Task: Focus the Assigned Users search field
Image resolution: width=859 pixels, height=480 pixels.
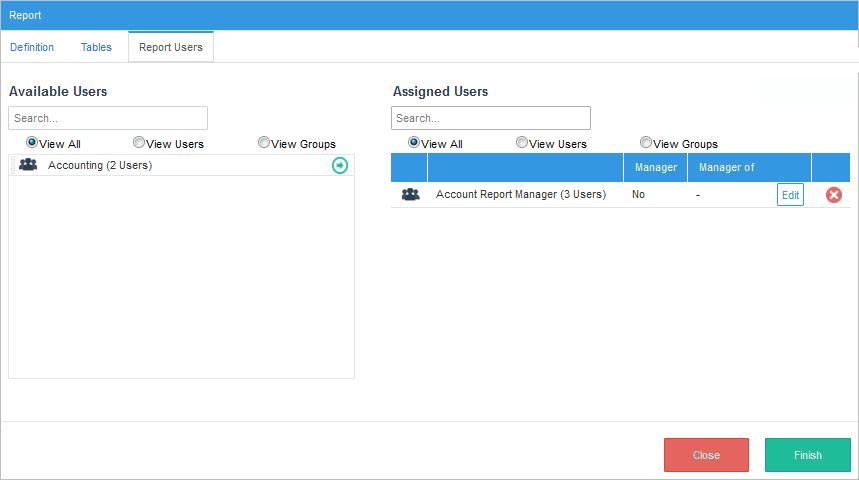Action: [491, 118]
